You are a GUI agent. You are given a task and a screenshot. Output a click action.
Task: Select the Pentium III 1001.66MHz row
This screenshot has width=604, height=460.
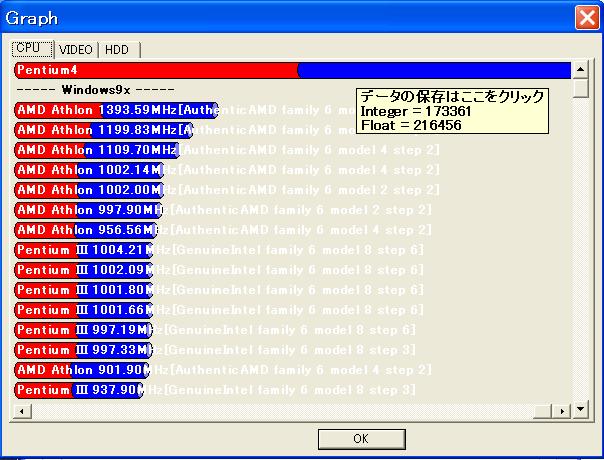[219, 311]
